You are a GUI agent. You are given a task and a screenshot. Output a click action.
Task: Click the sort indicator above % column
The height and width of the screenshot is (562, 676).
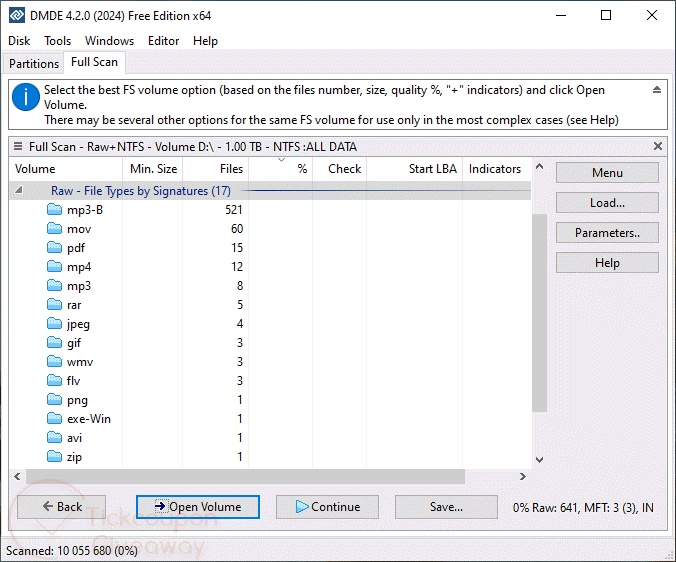[x=281, y=160]
